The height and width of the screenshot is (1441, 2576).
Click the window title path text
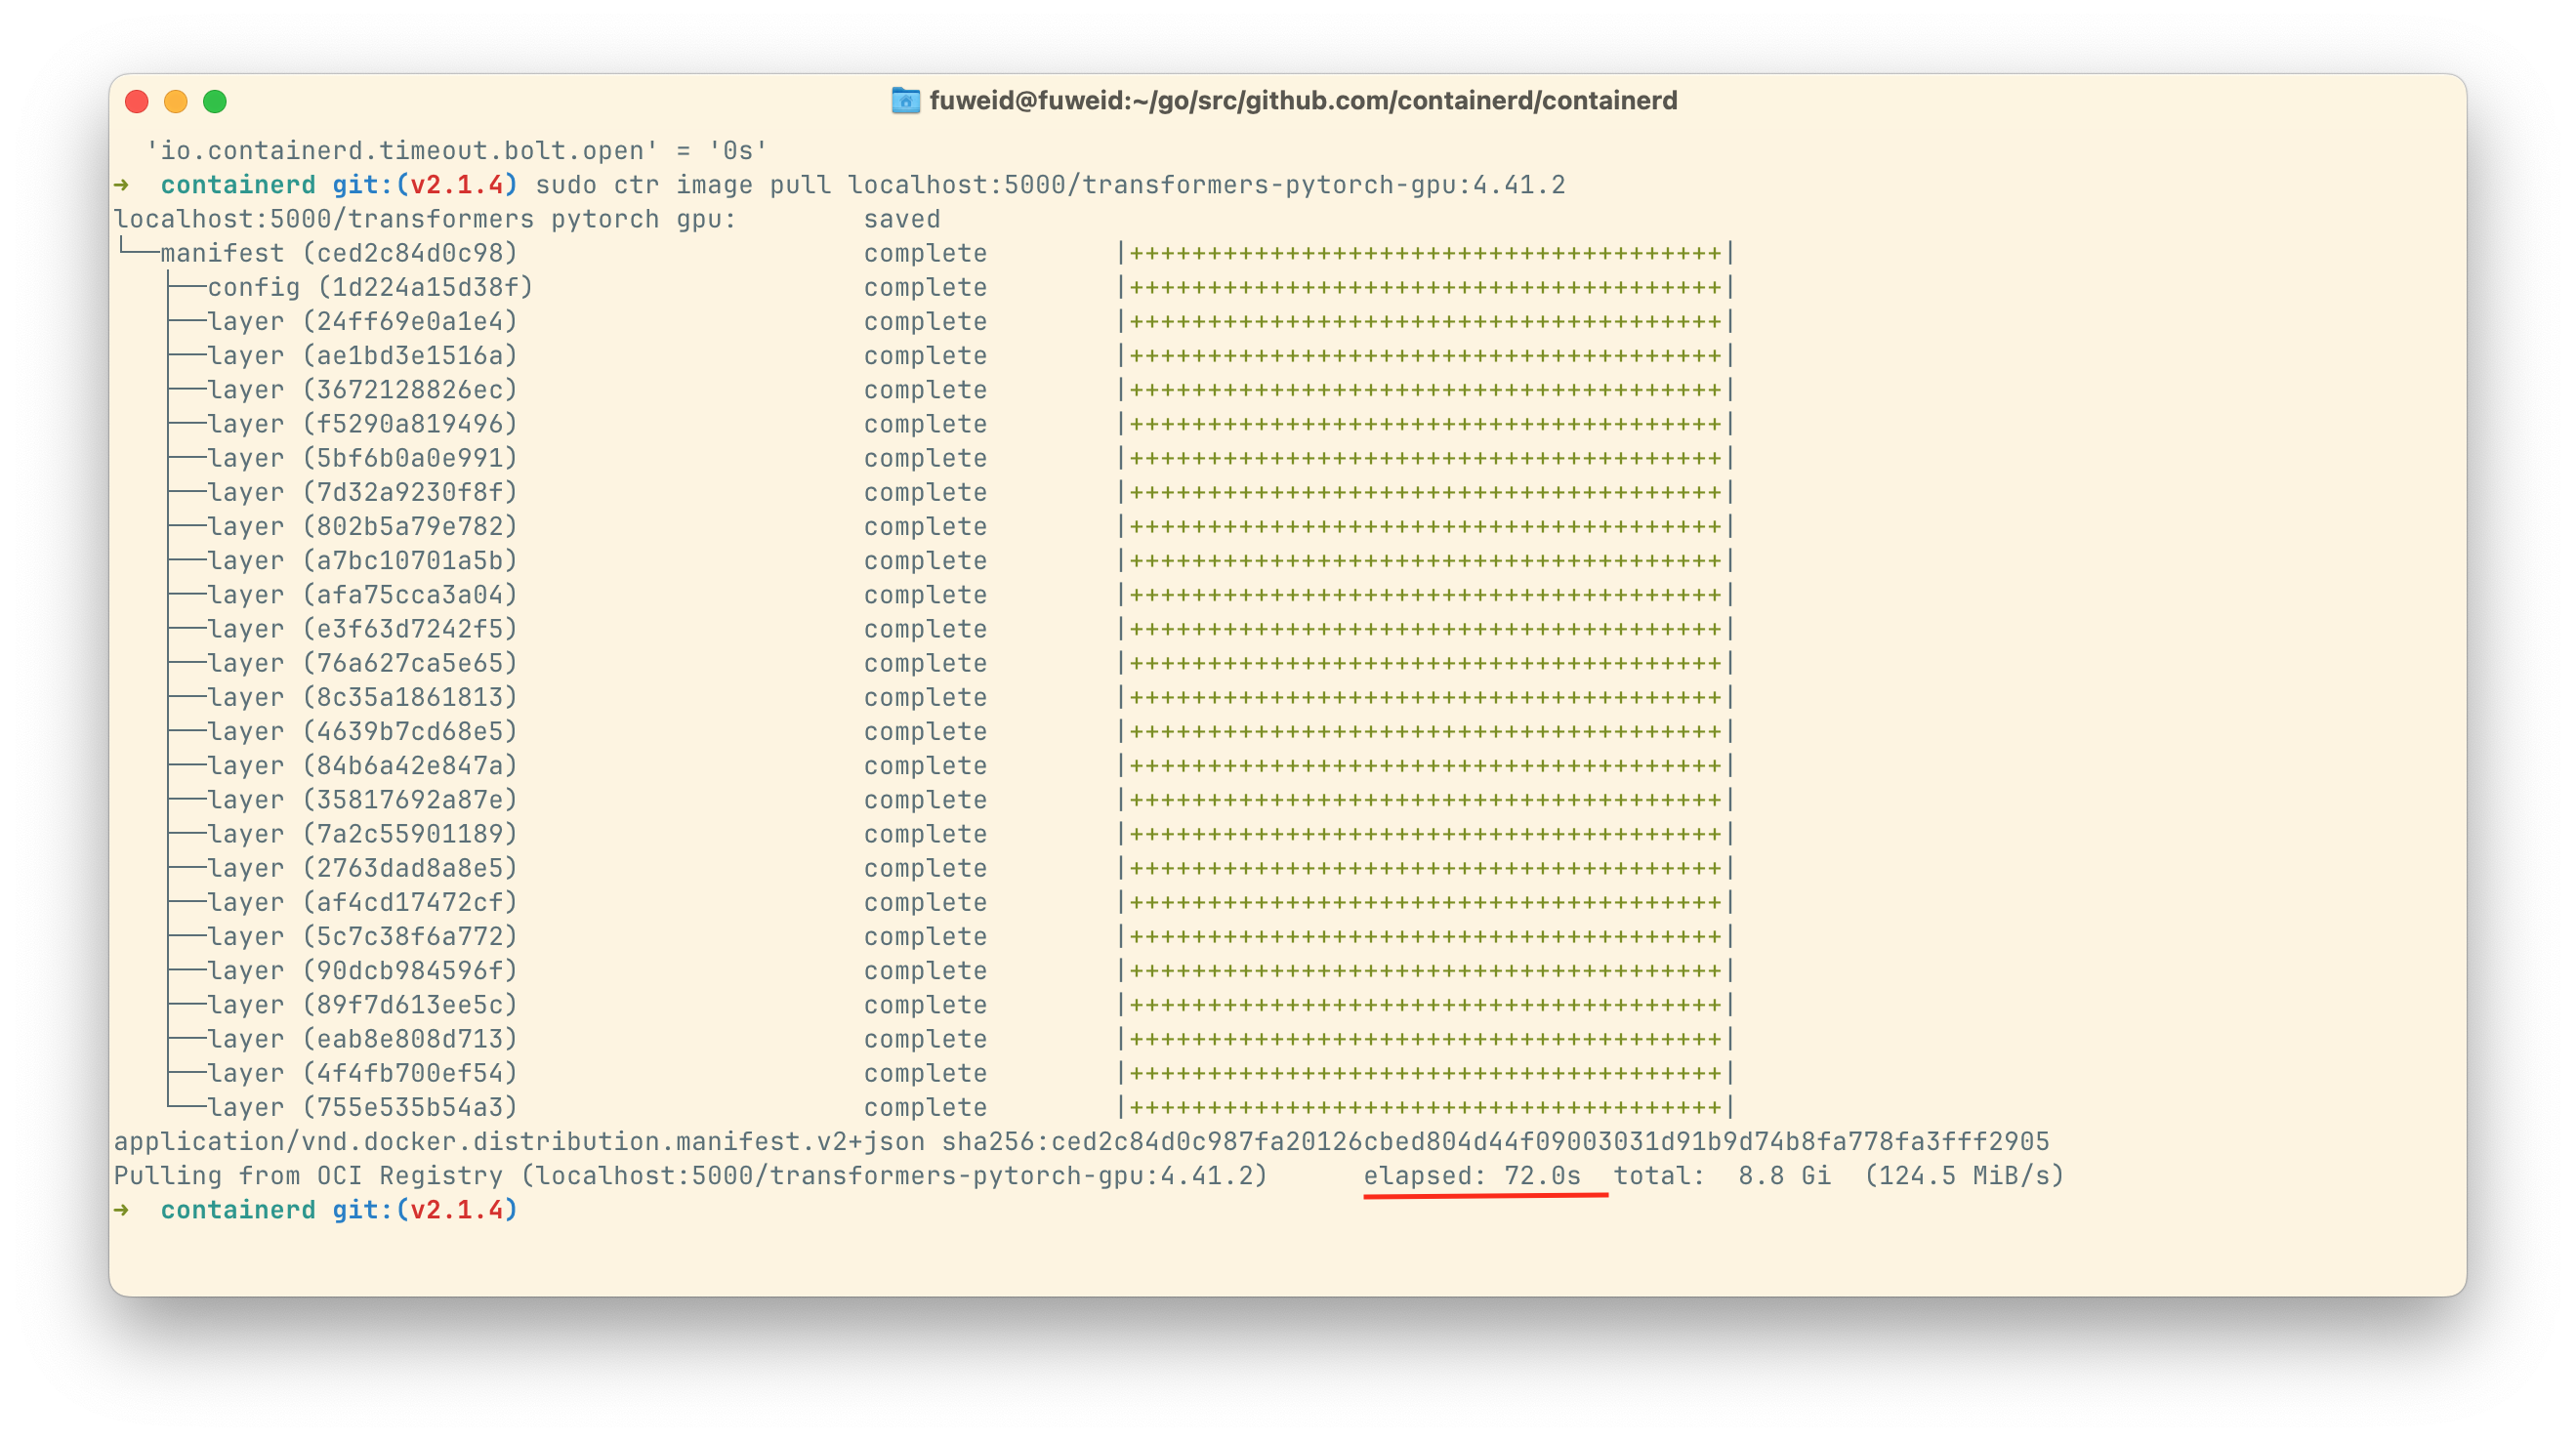(1303, 101)
